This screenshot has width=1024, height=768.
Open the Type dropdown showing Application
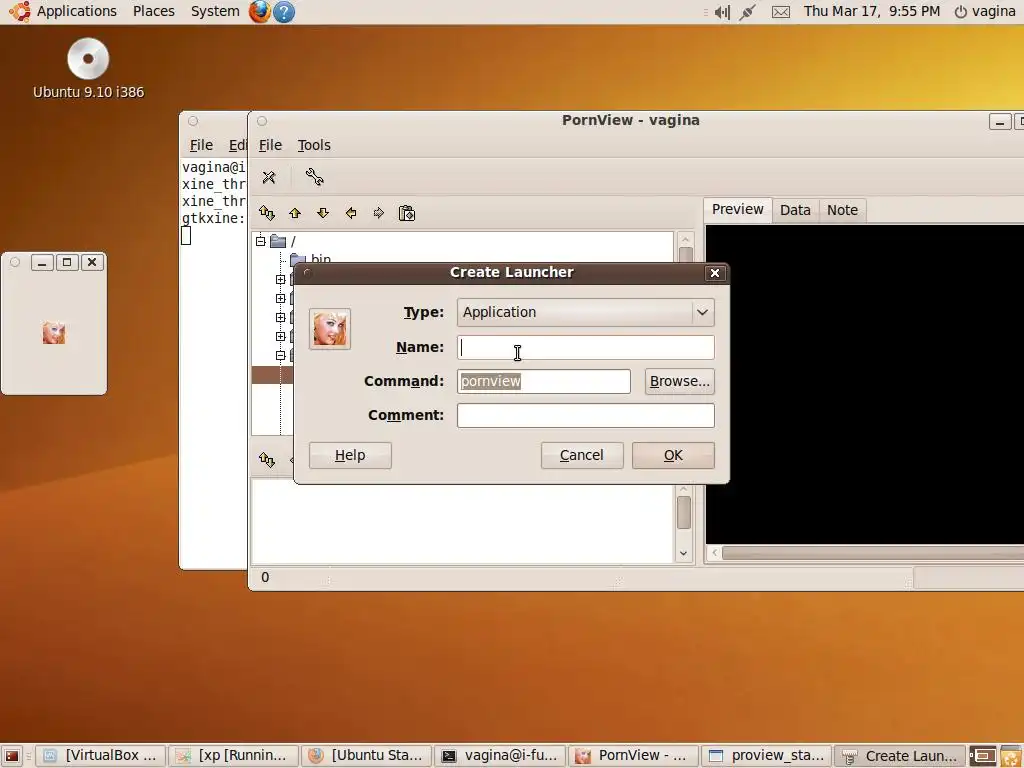click(586, 312)
